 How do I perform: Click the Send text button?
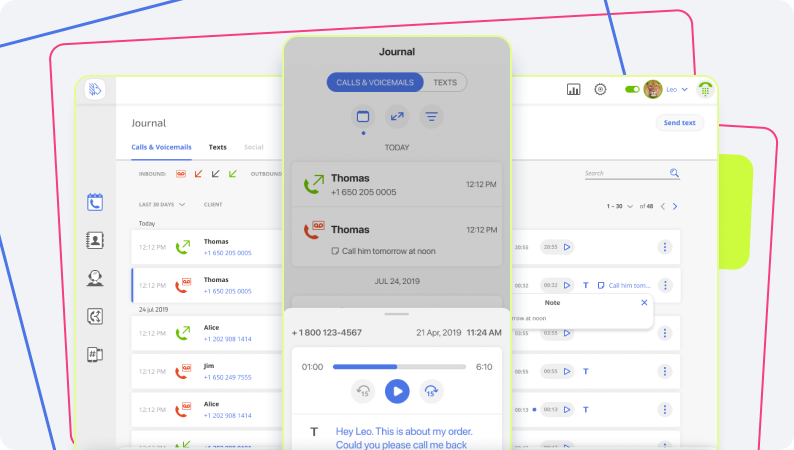tap(679, 123)
